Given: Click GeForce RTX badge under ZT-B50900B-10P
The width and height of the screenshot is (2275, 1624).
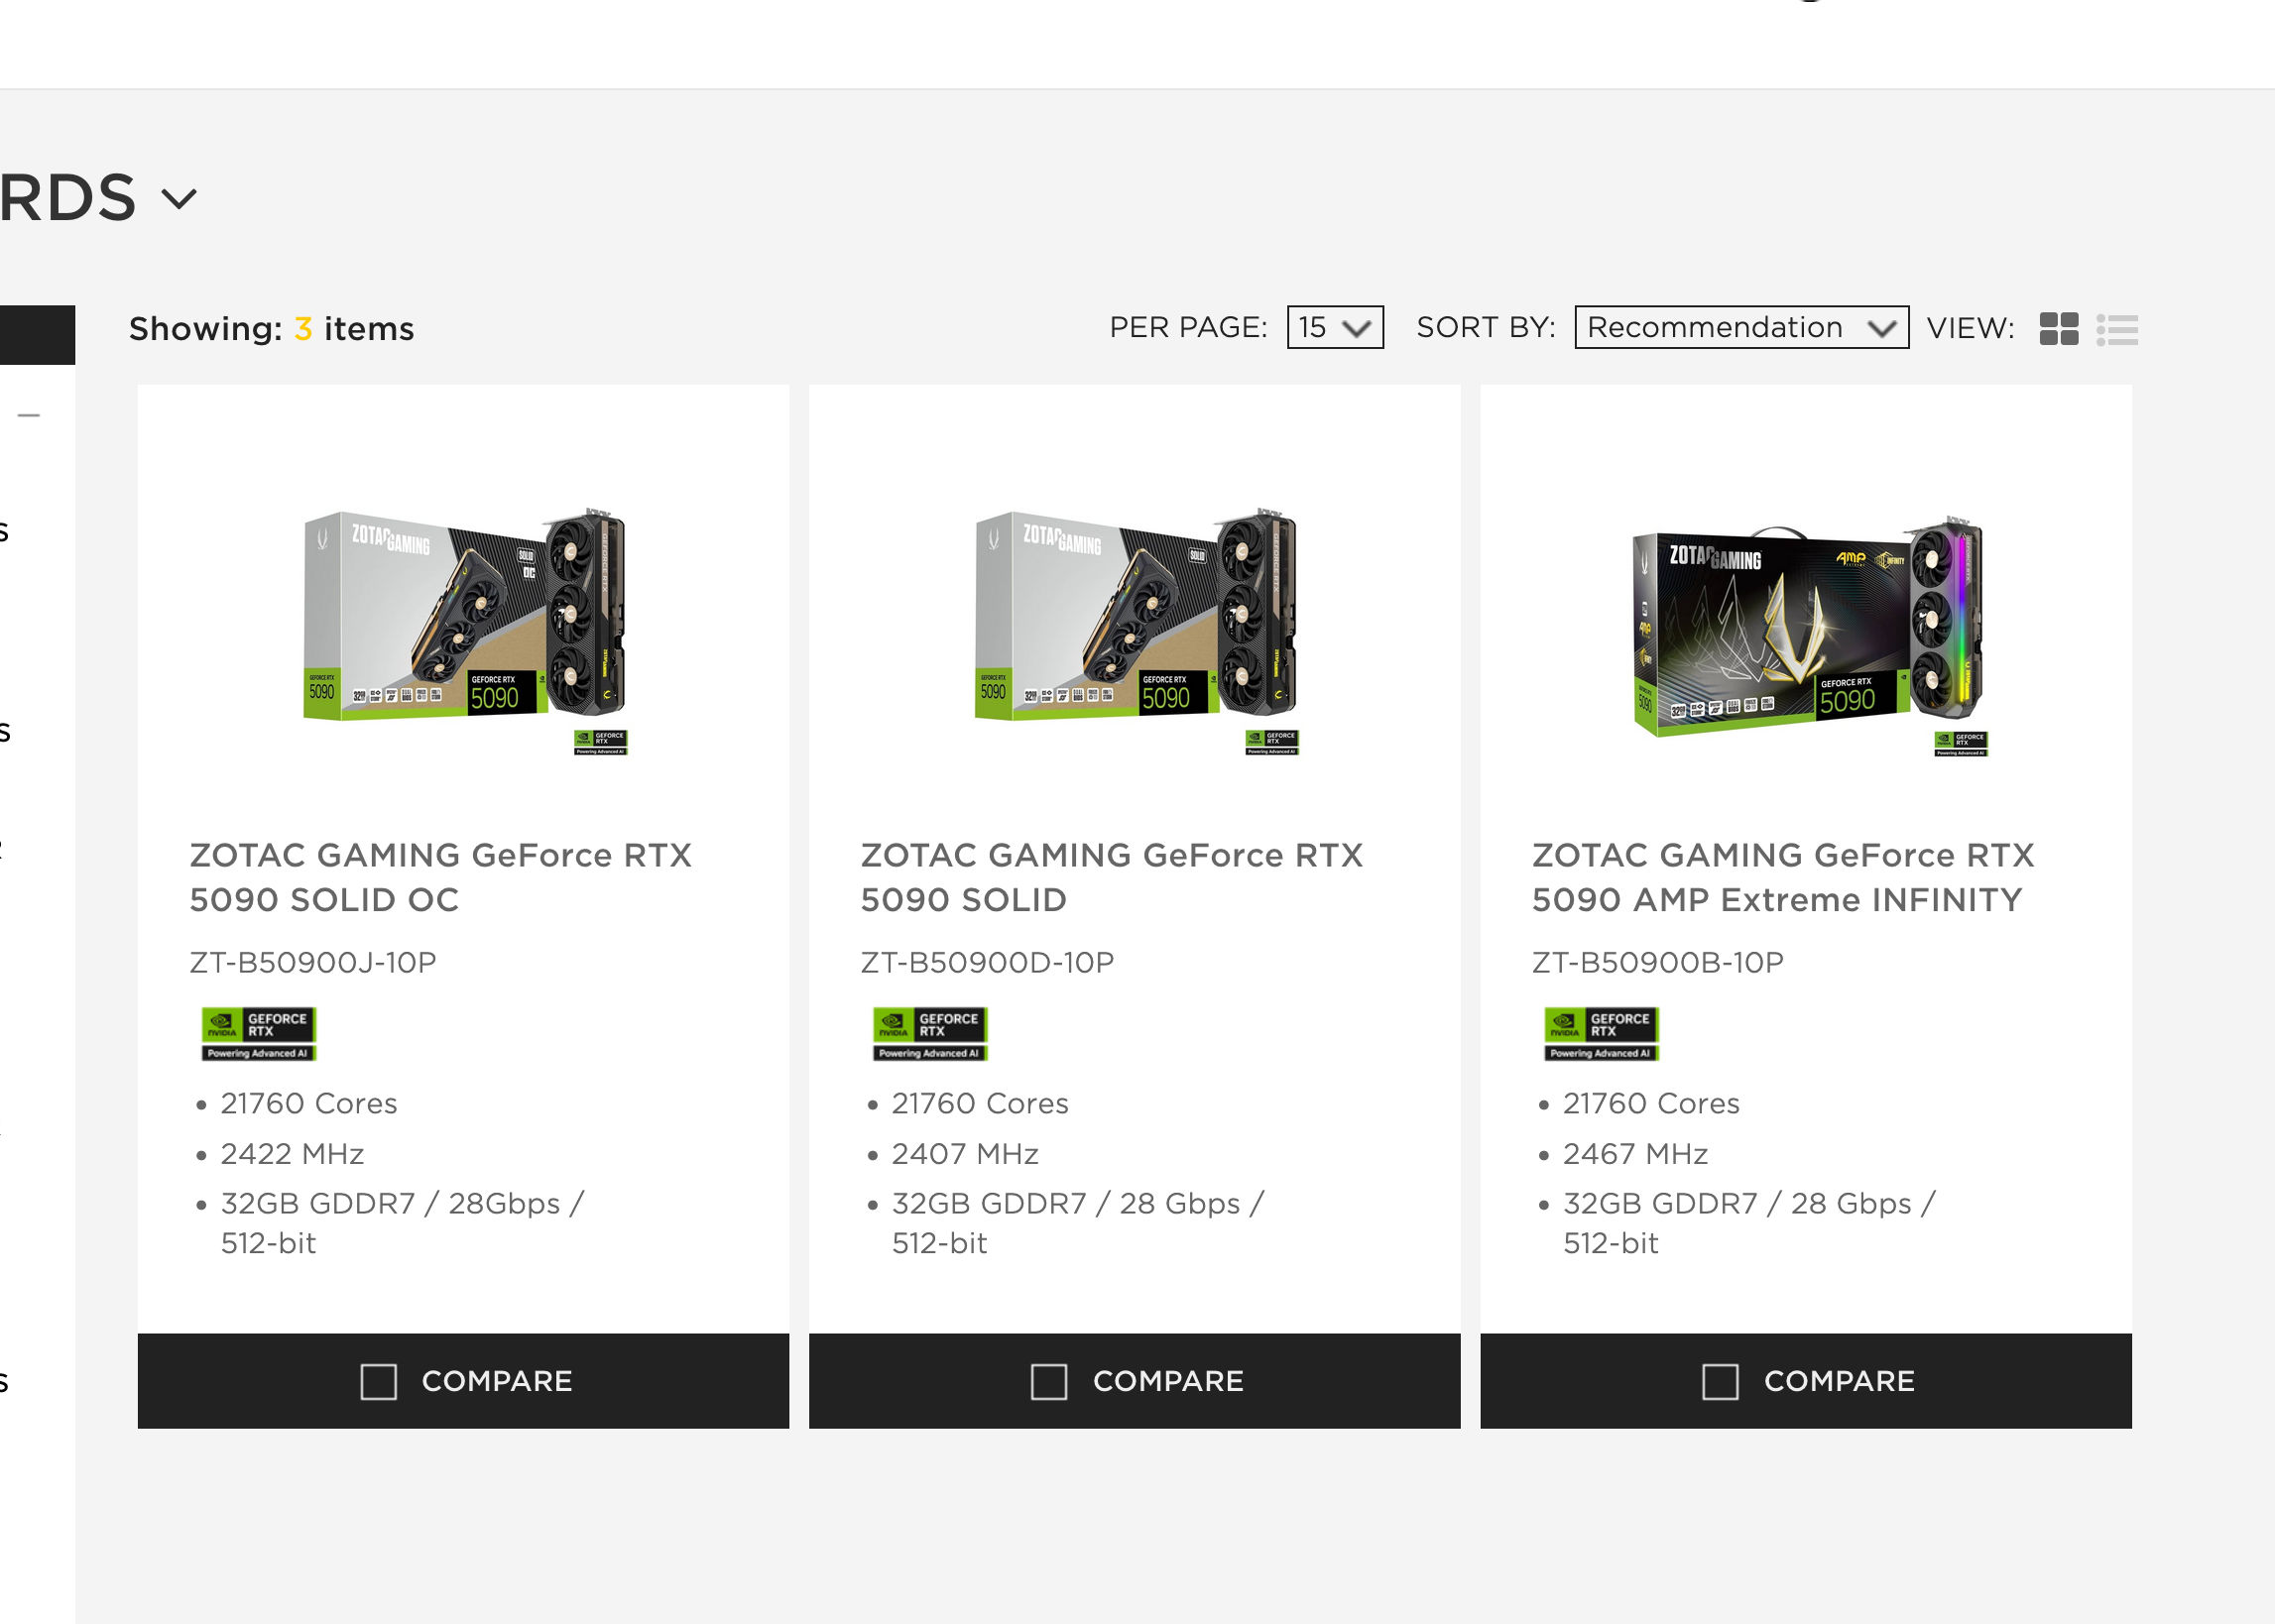Looking at the screenshot, I should (x=1601, y=1033).
